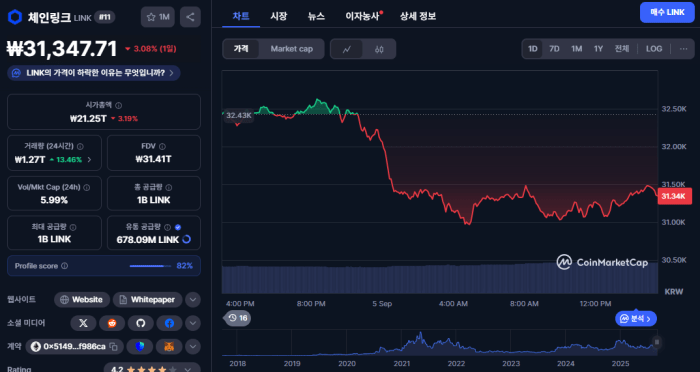Viewport: 700px width, 372px height.
Task: Toggle LOG scale on the chart
Action: pos(654,49)
